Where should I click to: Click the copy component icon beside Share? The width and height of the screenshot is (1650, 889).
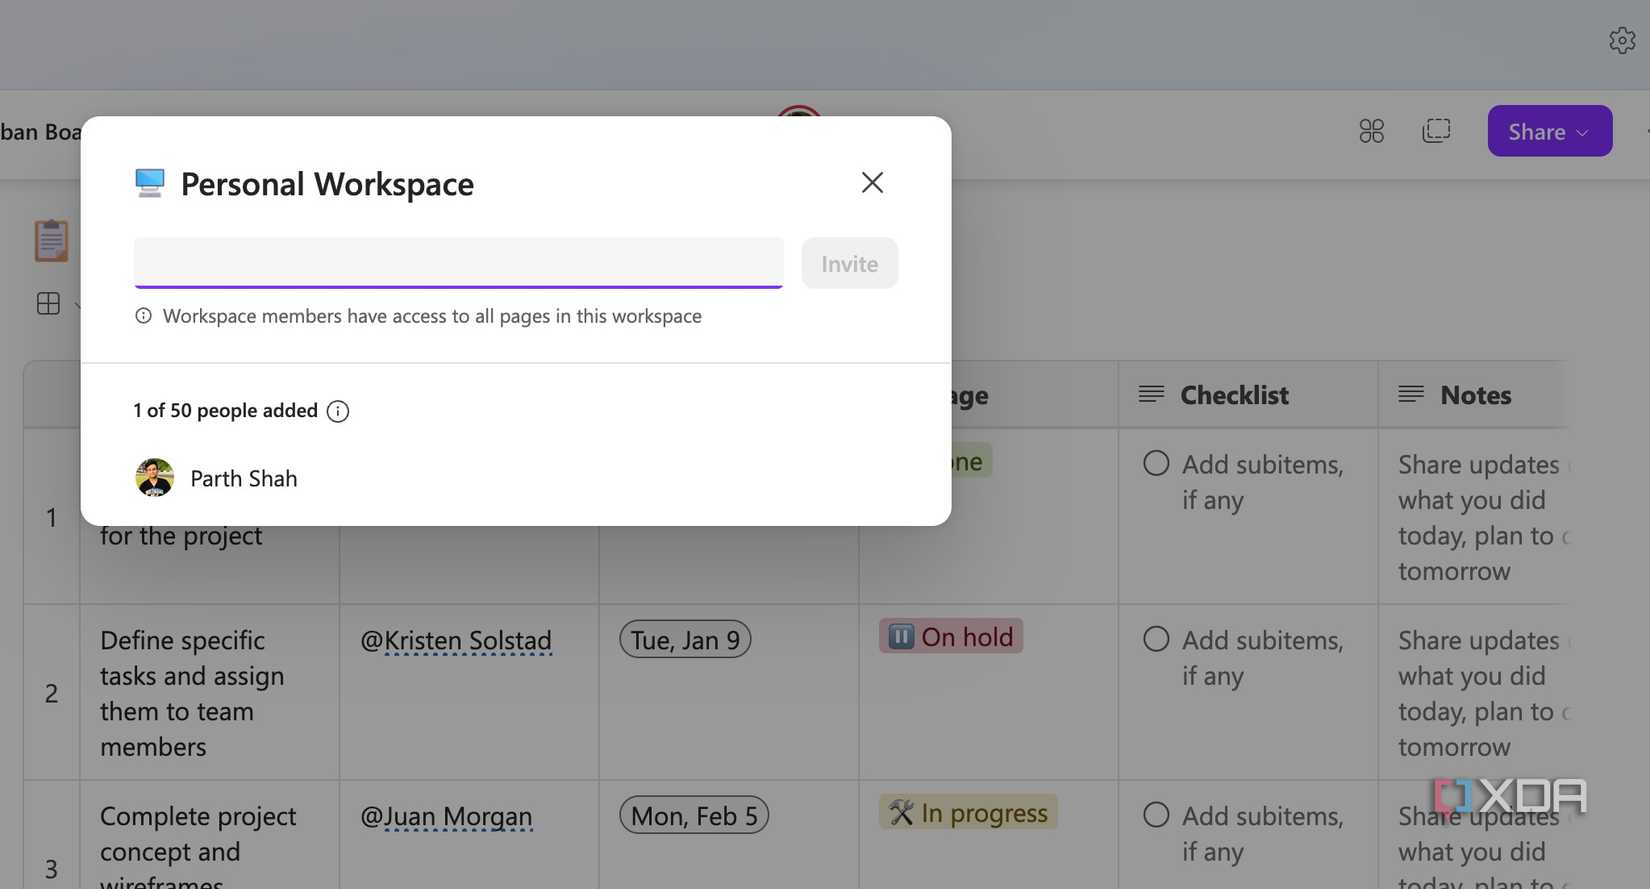coord(1436,131)
